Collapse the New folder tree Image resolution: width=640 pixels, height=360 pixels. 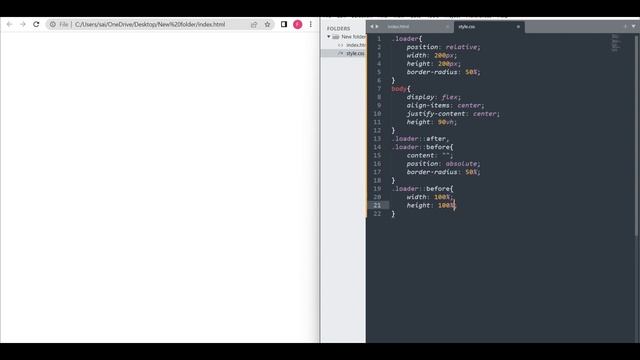click(x=329, y=37)
